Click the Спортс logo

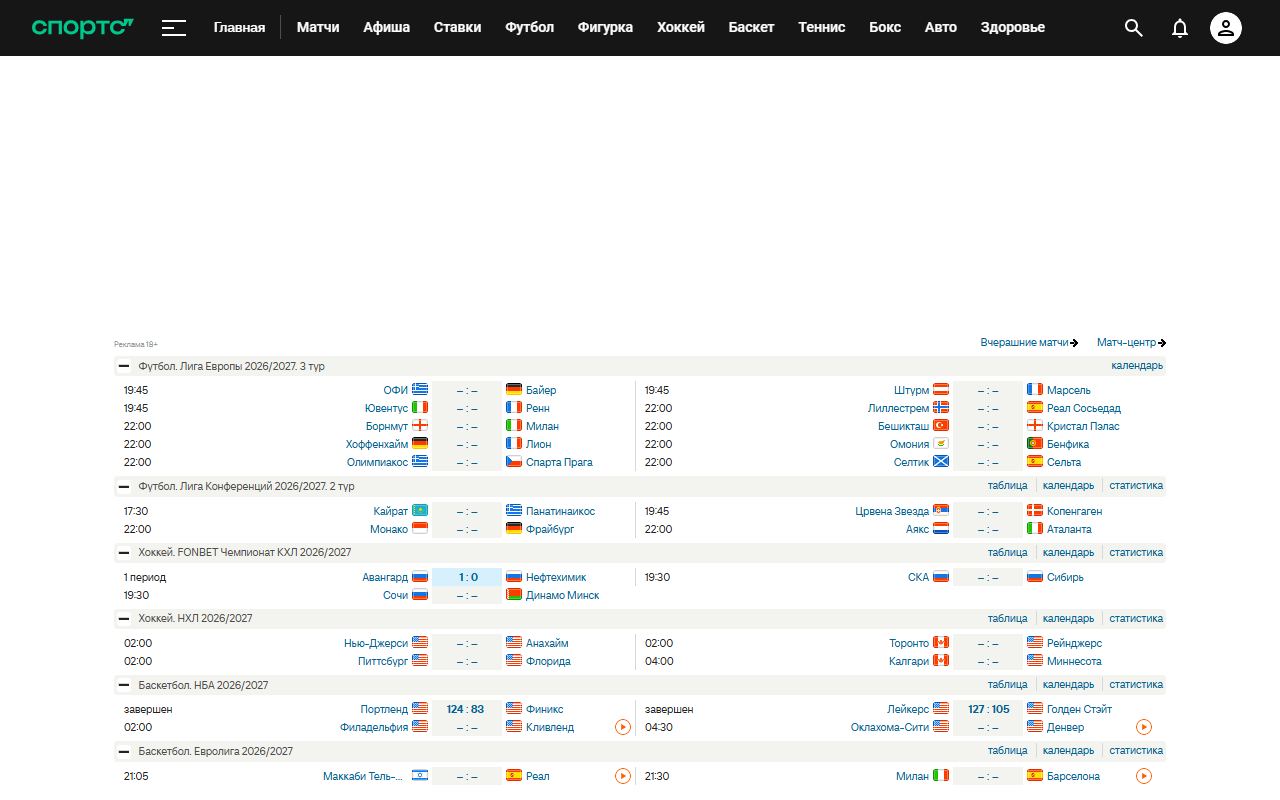coord(83,28)
